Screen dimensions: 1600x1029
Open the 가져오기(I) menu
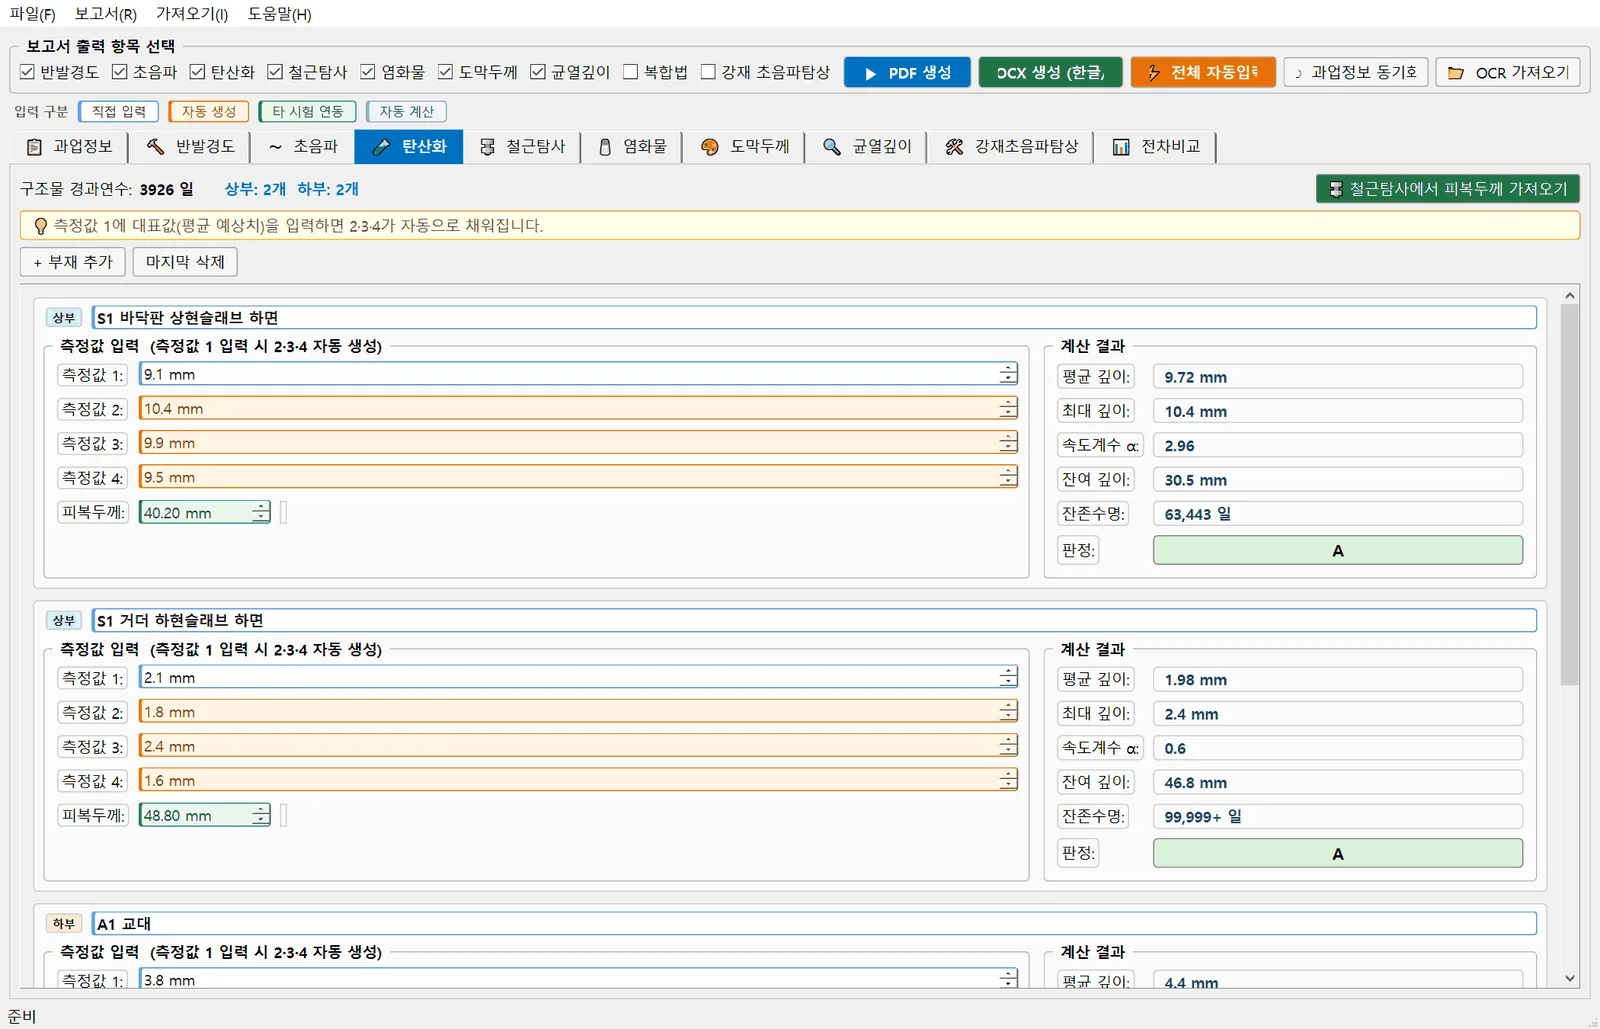192,14
